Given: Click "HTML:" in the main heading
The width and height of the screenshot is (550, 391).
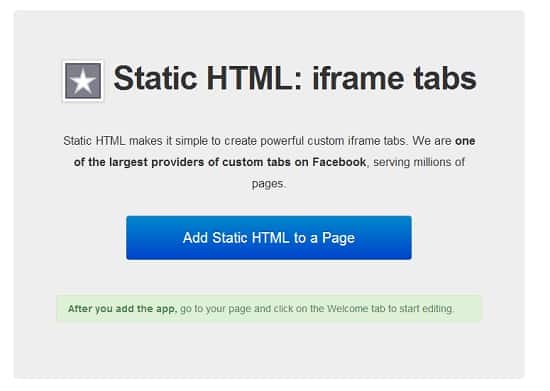Looking at the screenshot, I should tap(255, 78).
